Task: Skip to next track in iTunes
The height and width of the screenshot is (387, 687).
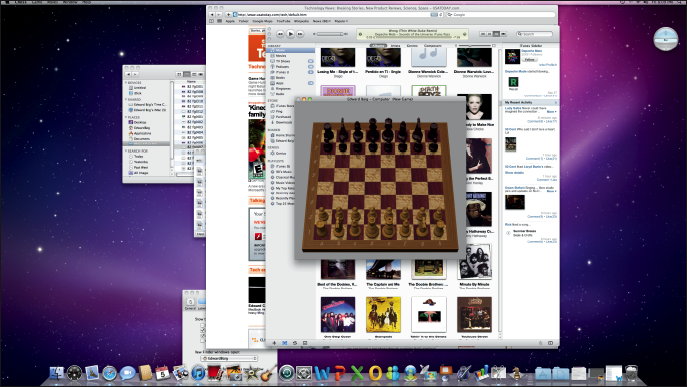Action: (300, 34)
